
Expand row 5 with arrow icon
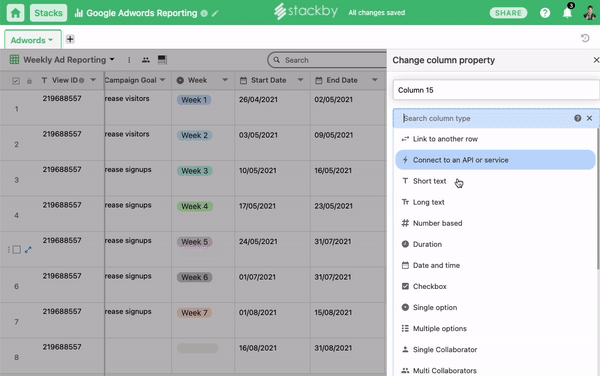(28, 250)
